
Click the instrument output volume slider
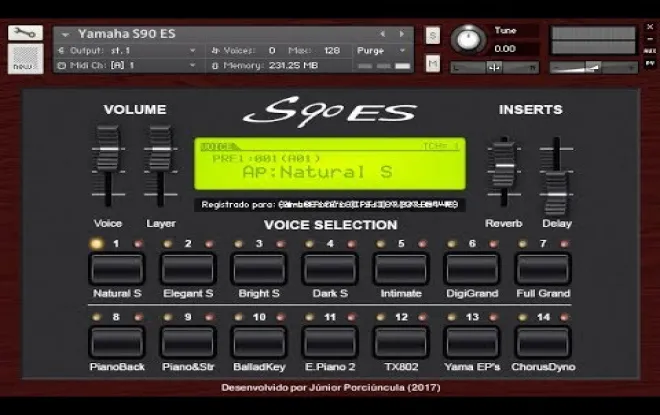tap(593, 67)
